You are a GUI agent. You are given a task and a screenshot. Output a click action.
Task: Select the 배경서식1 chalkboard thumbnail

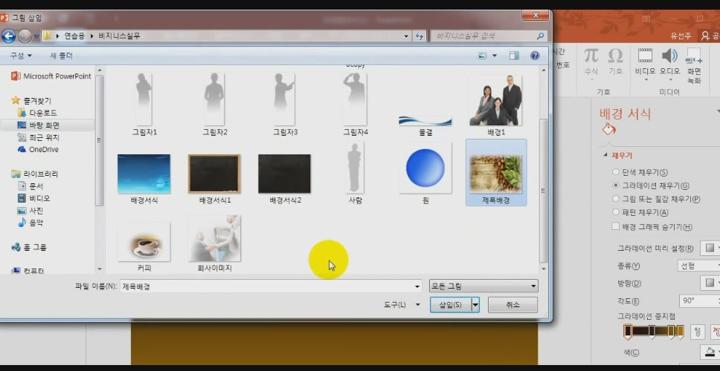[214, 179]
